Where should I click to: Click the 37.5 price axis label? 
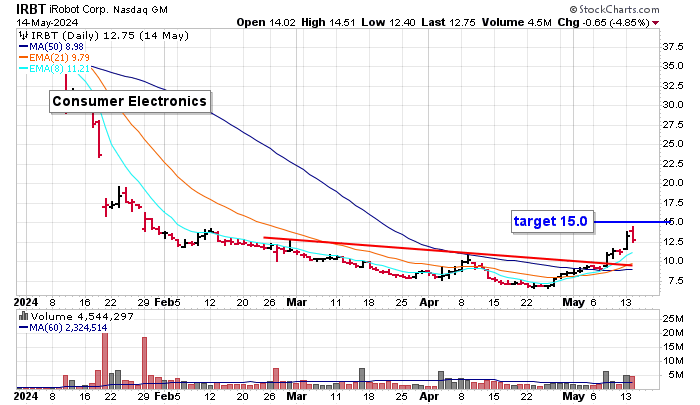(673, 46)
